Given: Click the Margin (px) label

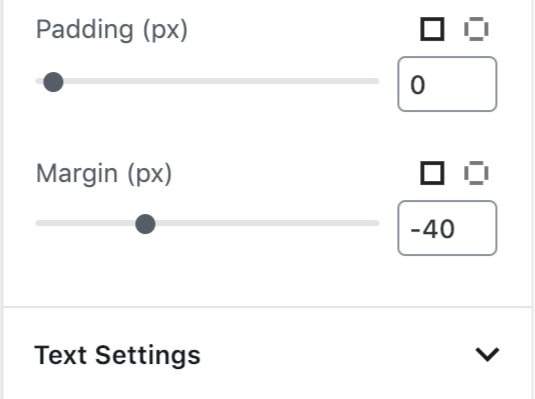Looking at the screenshot, I should (104, 174).
